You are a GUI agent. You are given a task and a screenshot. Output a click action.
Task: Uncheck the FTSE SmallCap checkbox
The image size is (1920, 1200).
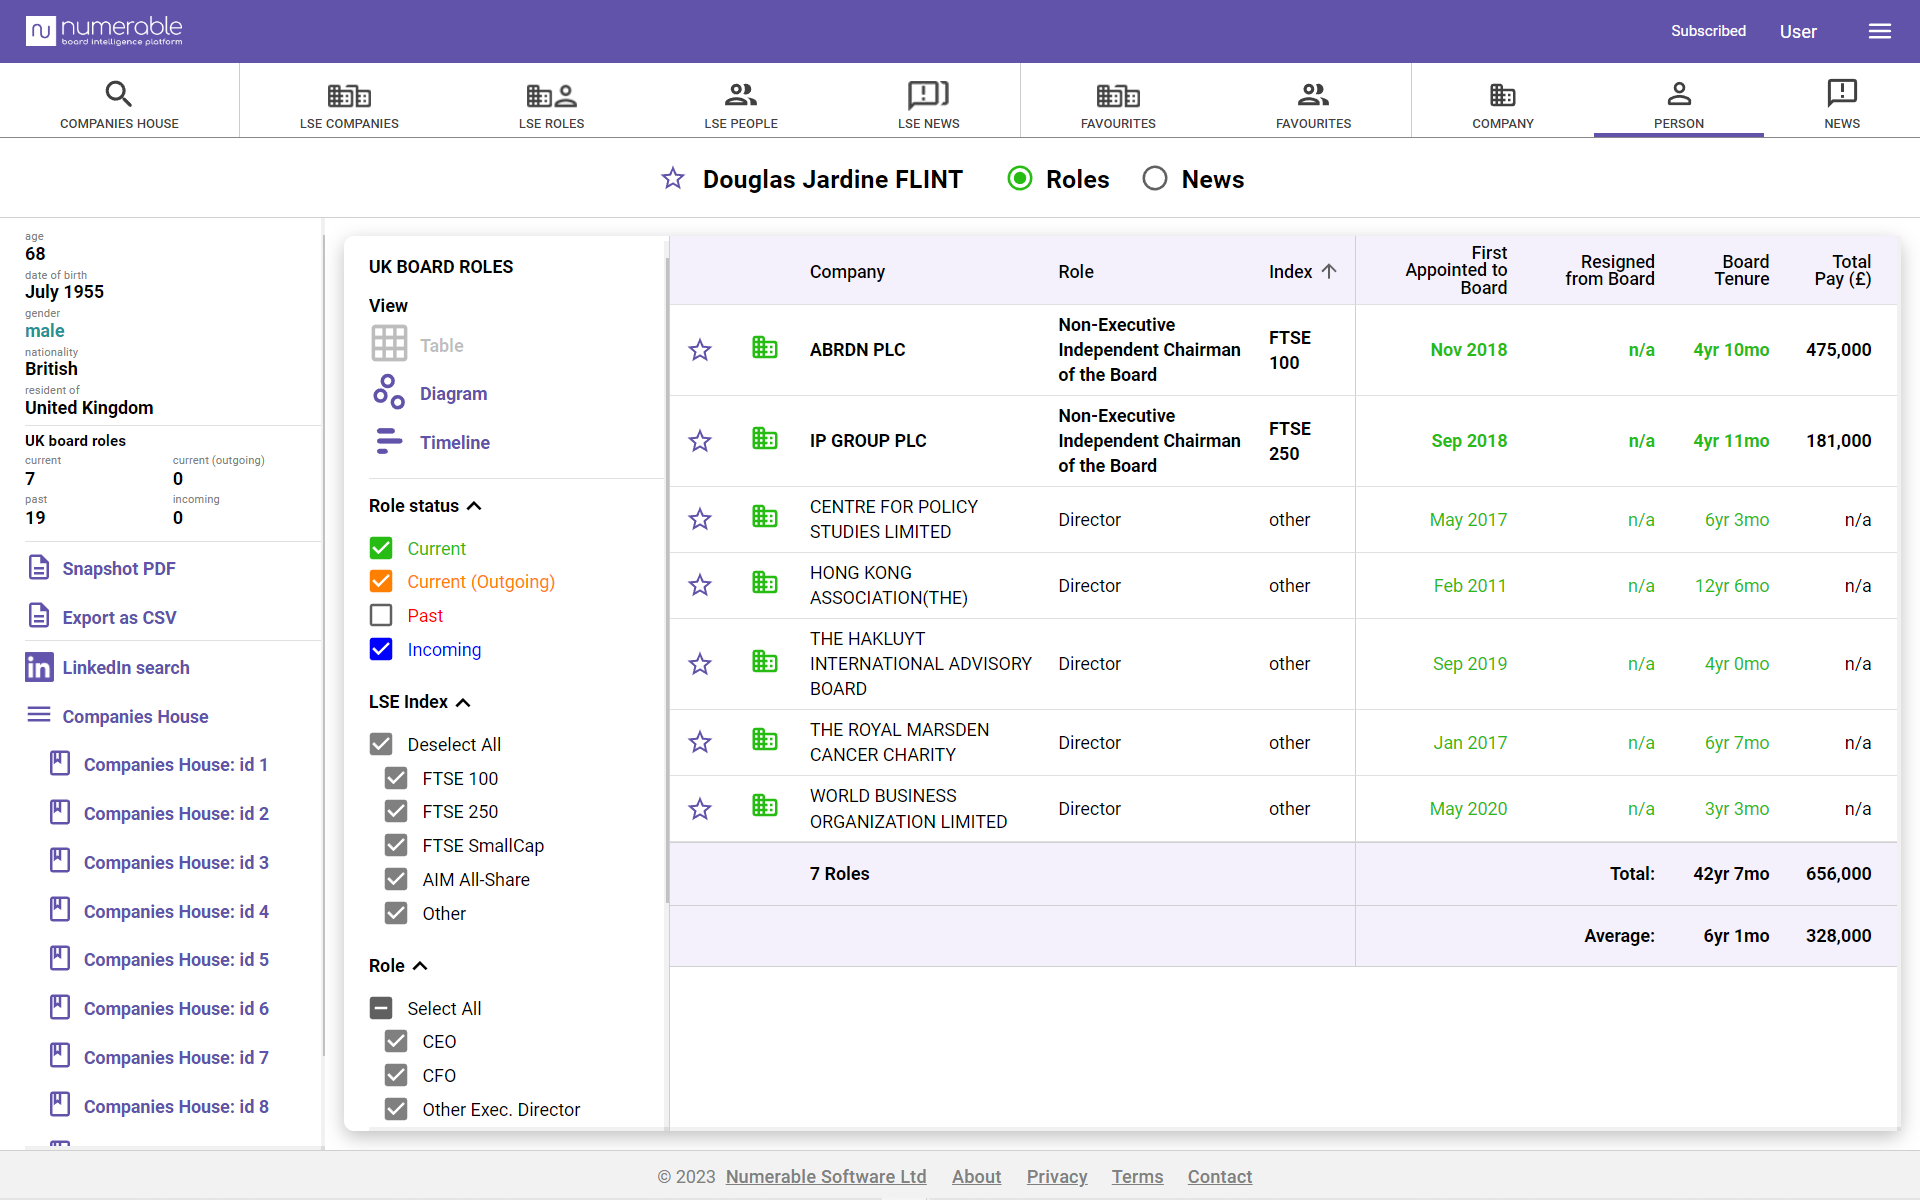pos(396,845)
